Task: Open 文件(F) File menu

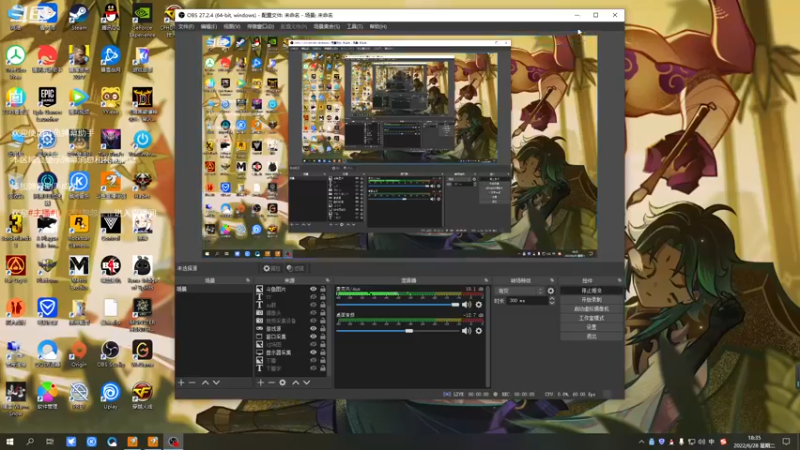Action: pos(186,27)
